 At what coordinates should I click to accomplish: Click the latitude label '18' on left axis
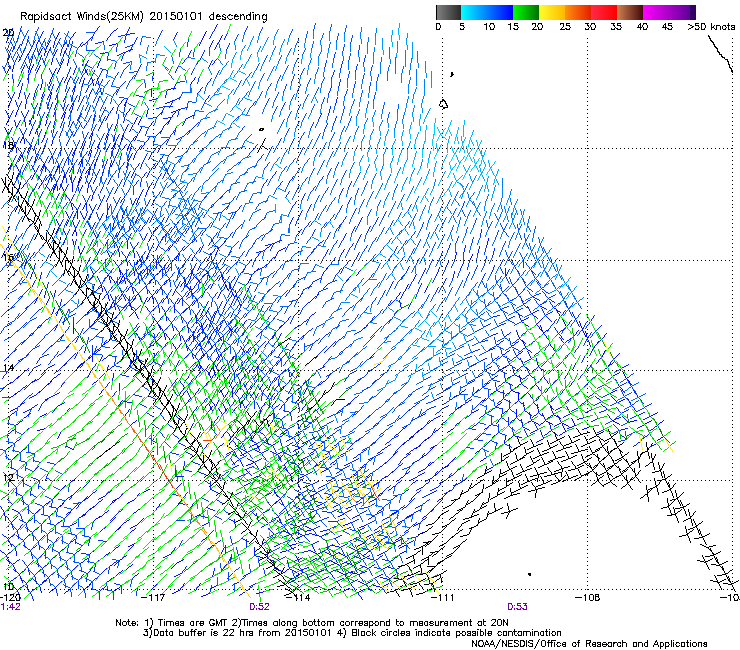[x=8, y=145]
